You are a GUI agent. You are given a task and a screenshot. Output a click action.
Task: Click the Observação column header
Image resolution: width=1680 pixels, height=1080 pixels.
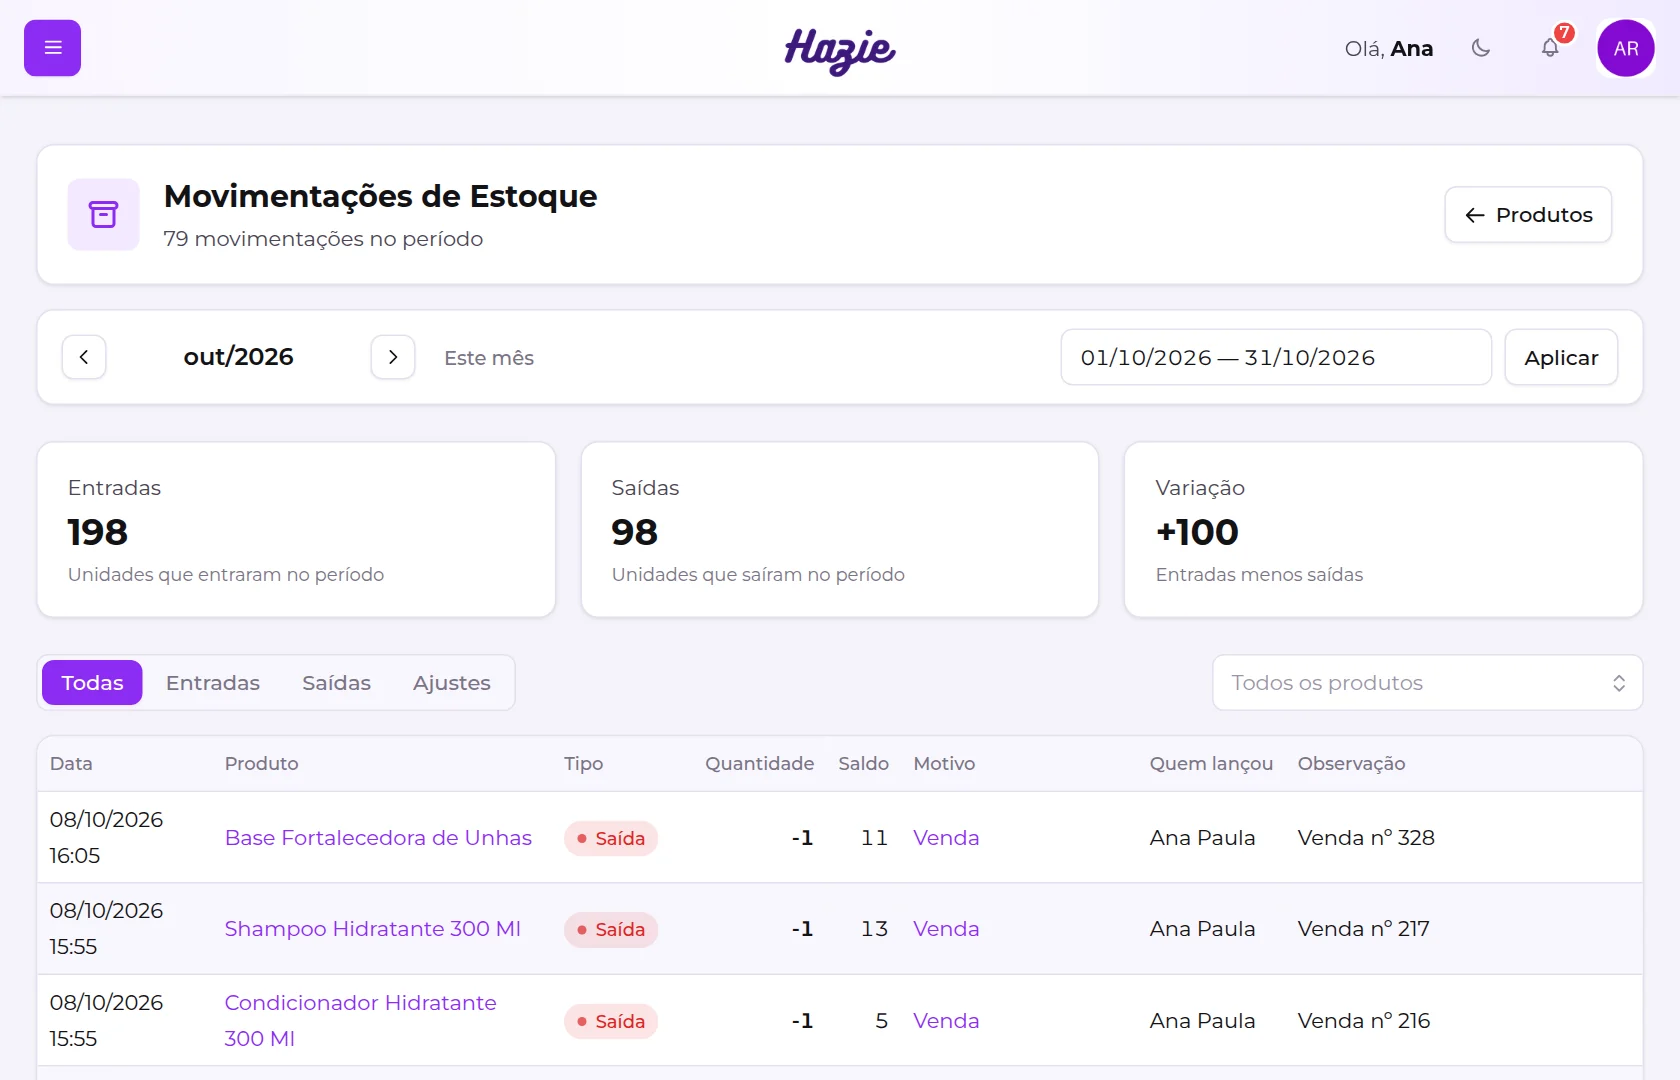click(1351, 764)
